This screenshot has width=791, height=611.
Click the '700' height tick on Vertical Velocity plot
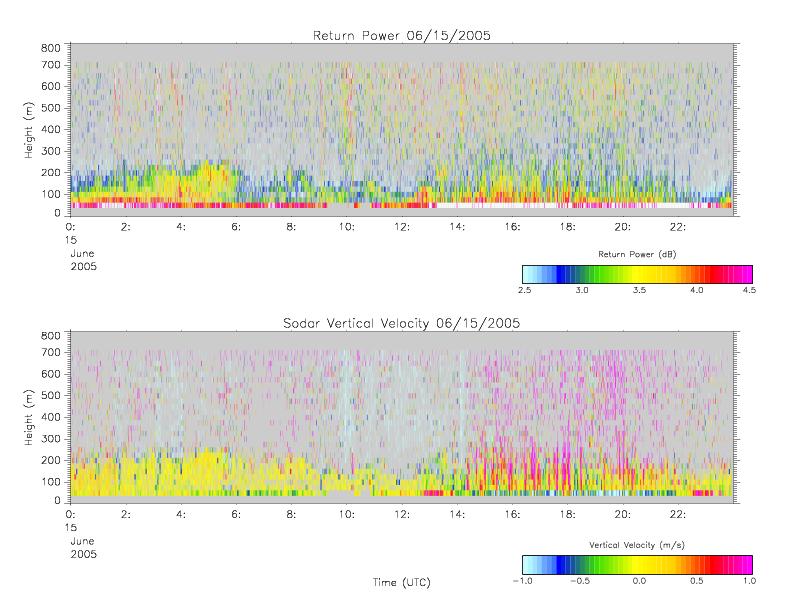pyautogui.click(x=50, y=352)
